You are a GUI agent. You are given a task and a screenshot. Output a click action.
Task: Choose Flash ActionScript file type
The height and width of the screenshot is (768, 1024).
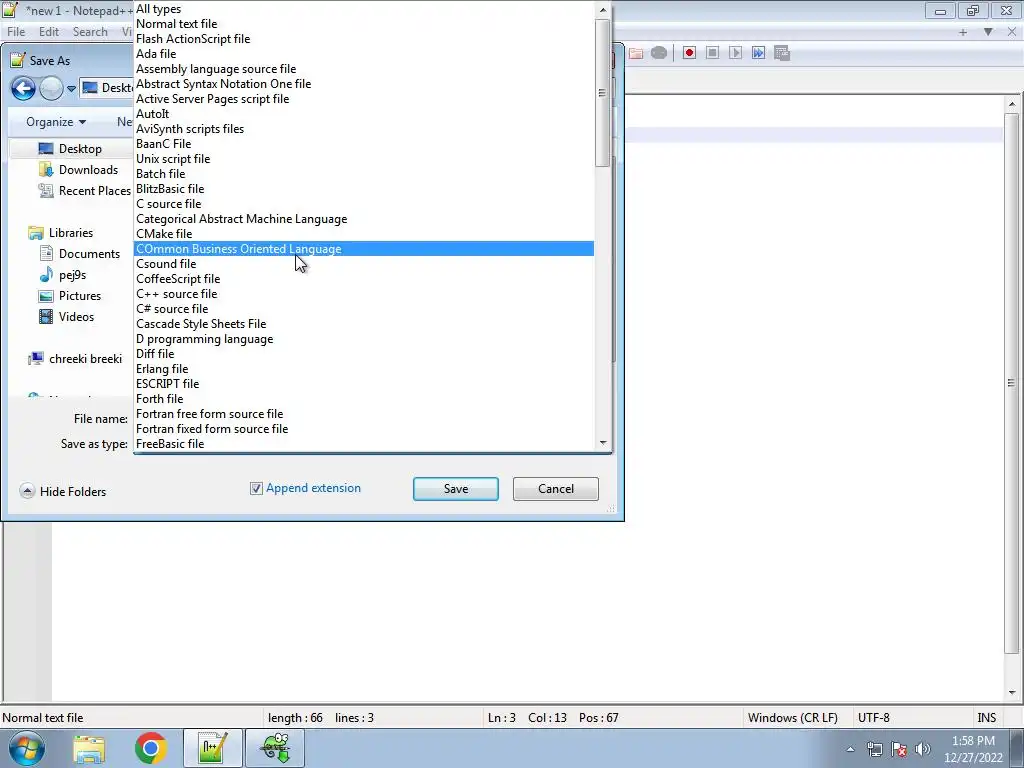(x=364, y=39)
